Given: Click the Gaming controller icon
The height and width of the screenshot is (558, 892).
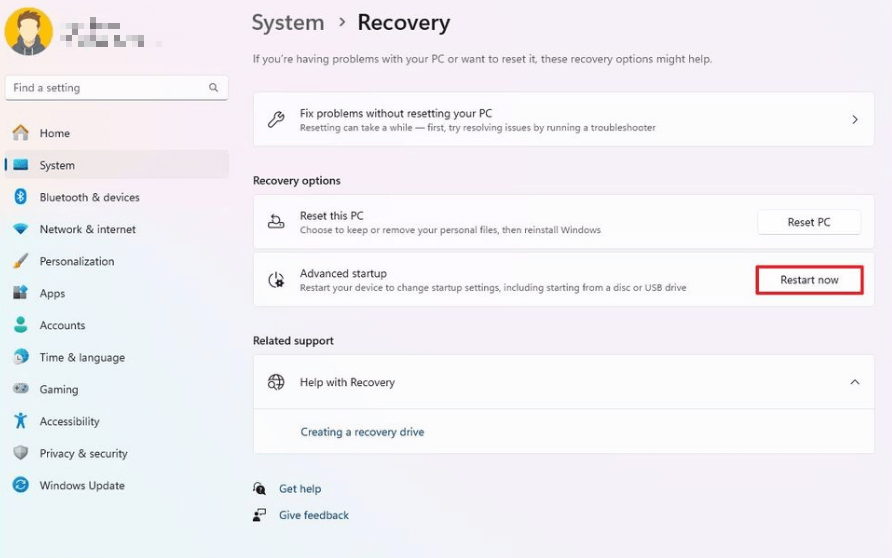Looking at the screenshot, I should (x=20, y=389).
